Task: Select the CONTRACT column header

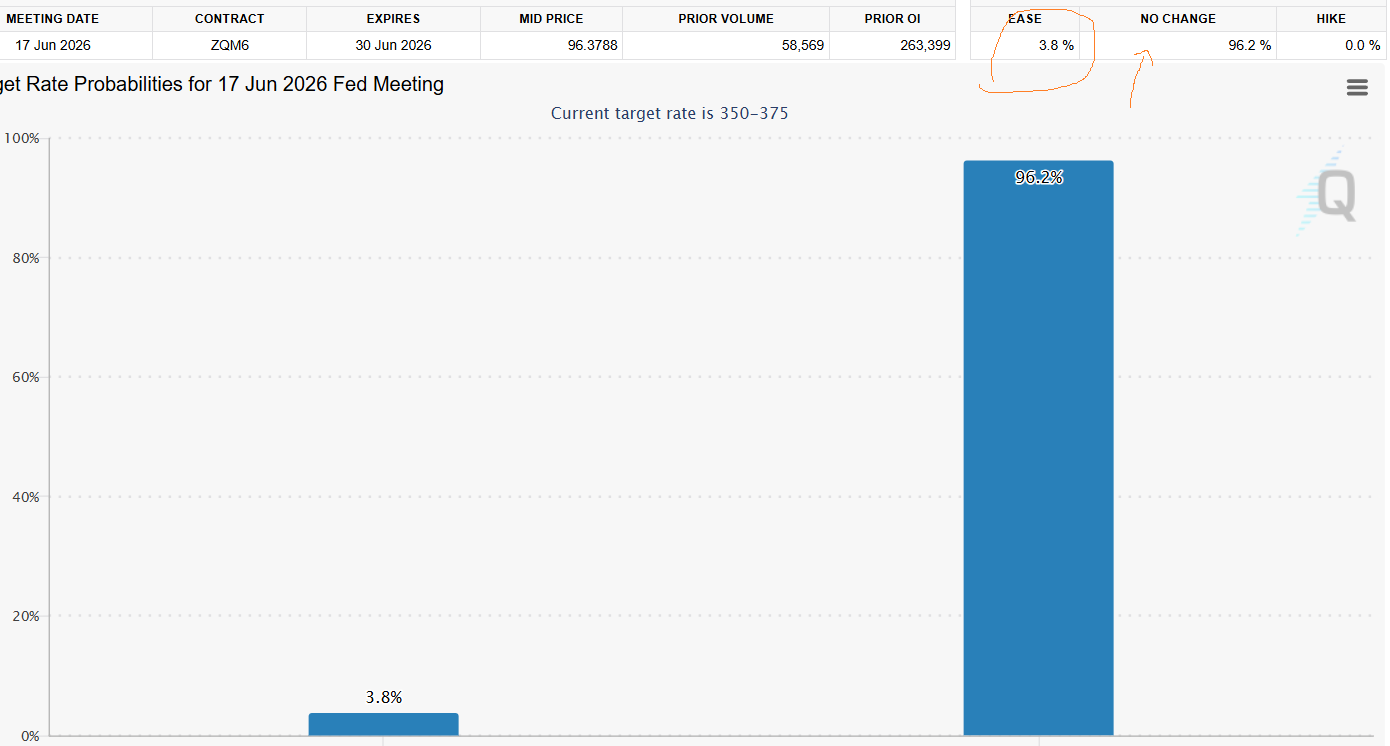Action: (229, 19)
